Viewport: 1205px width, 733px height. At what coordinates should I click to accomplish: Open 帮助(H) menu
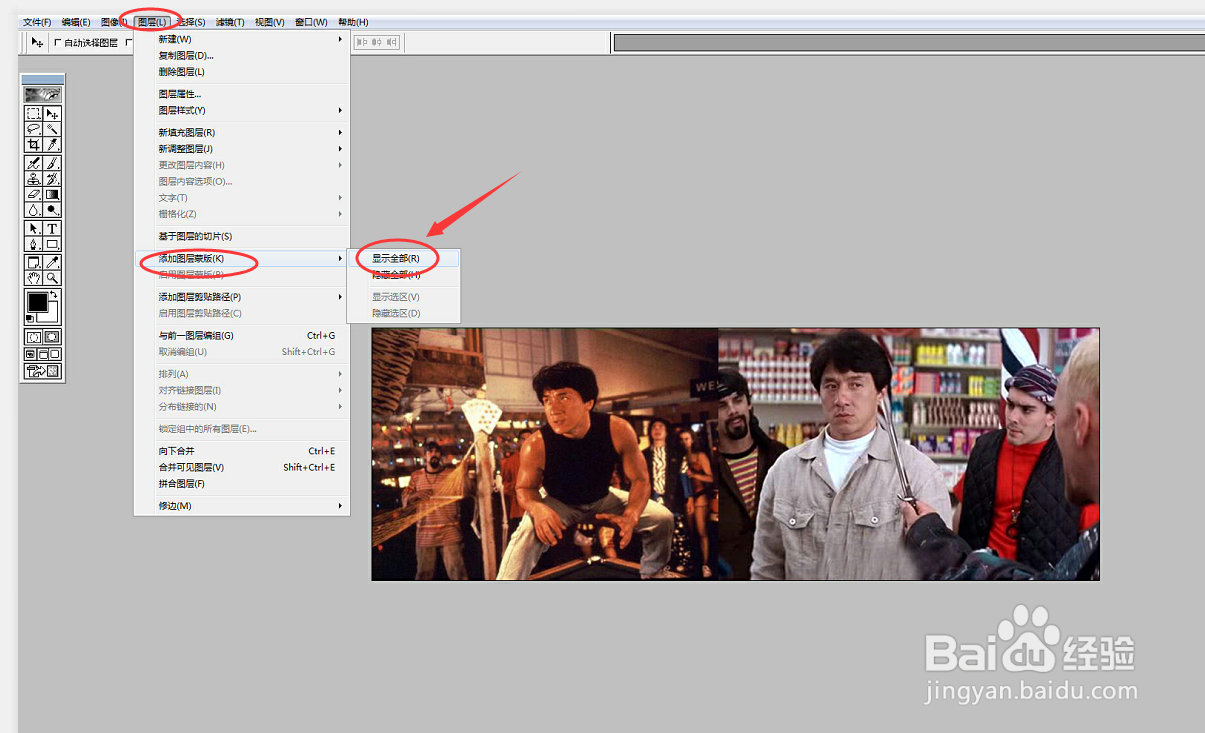353,22
